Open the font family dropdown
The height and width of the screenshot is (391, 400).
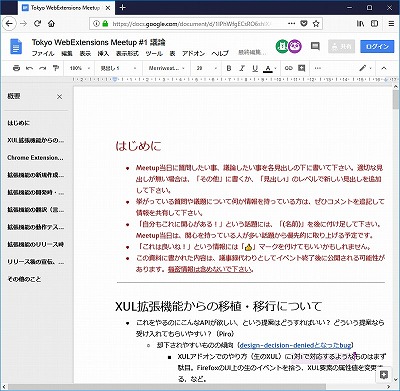[x=167, y=68]
